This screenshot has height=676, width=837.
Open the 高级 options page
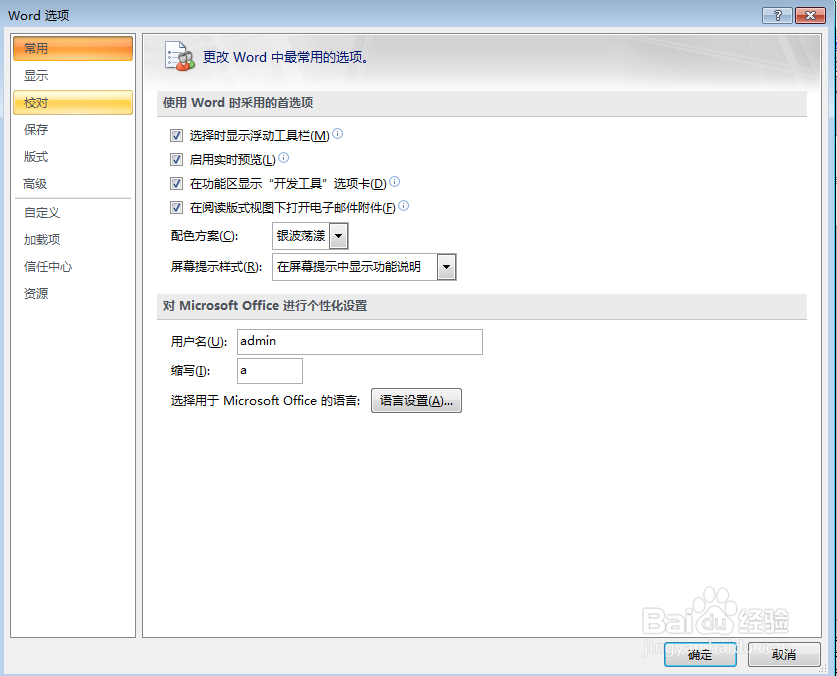(73, 184)
